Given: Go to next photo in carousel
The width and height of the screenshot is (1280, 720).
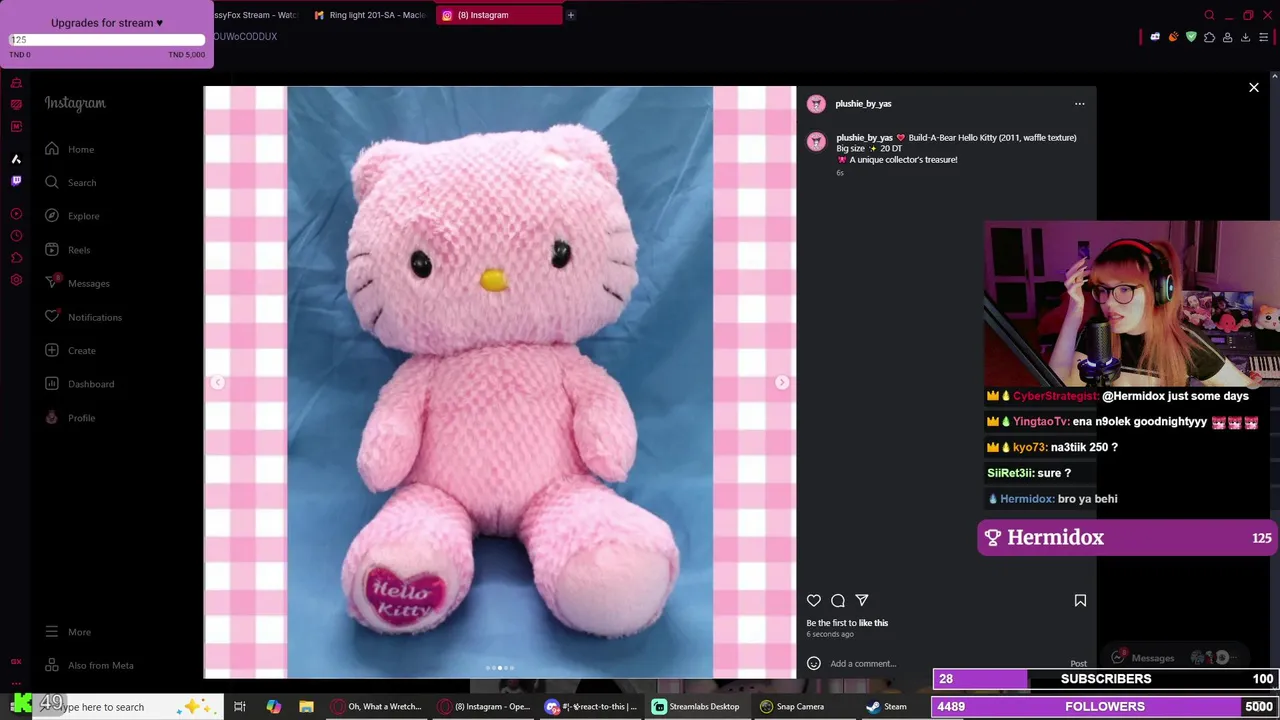Looking at the screenshot, I should tap(782, 383).
